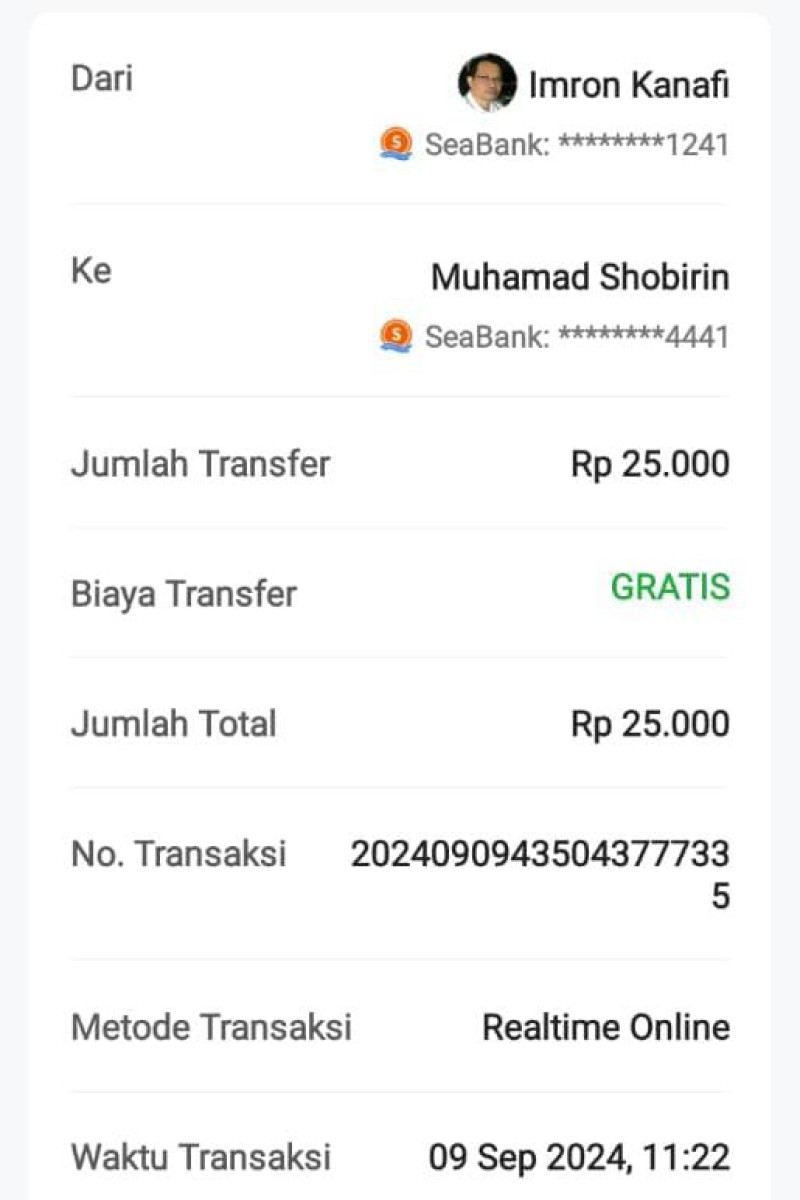Tap the Jumlah Transfer label

click(x=200, y=464)
